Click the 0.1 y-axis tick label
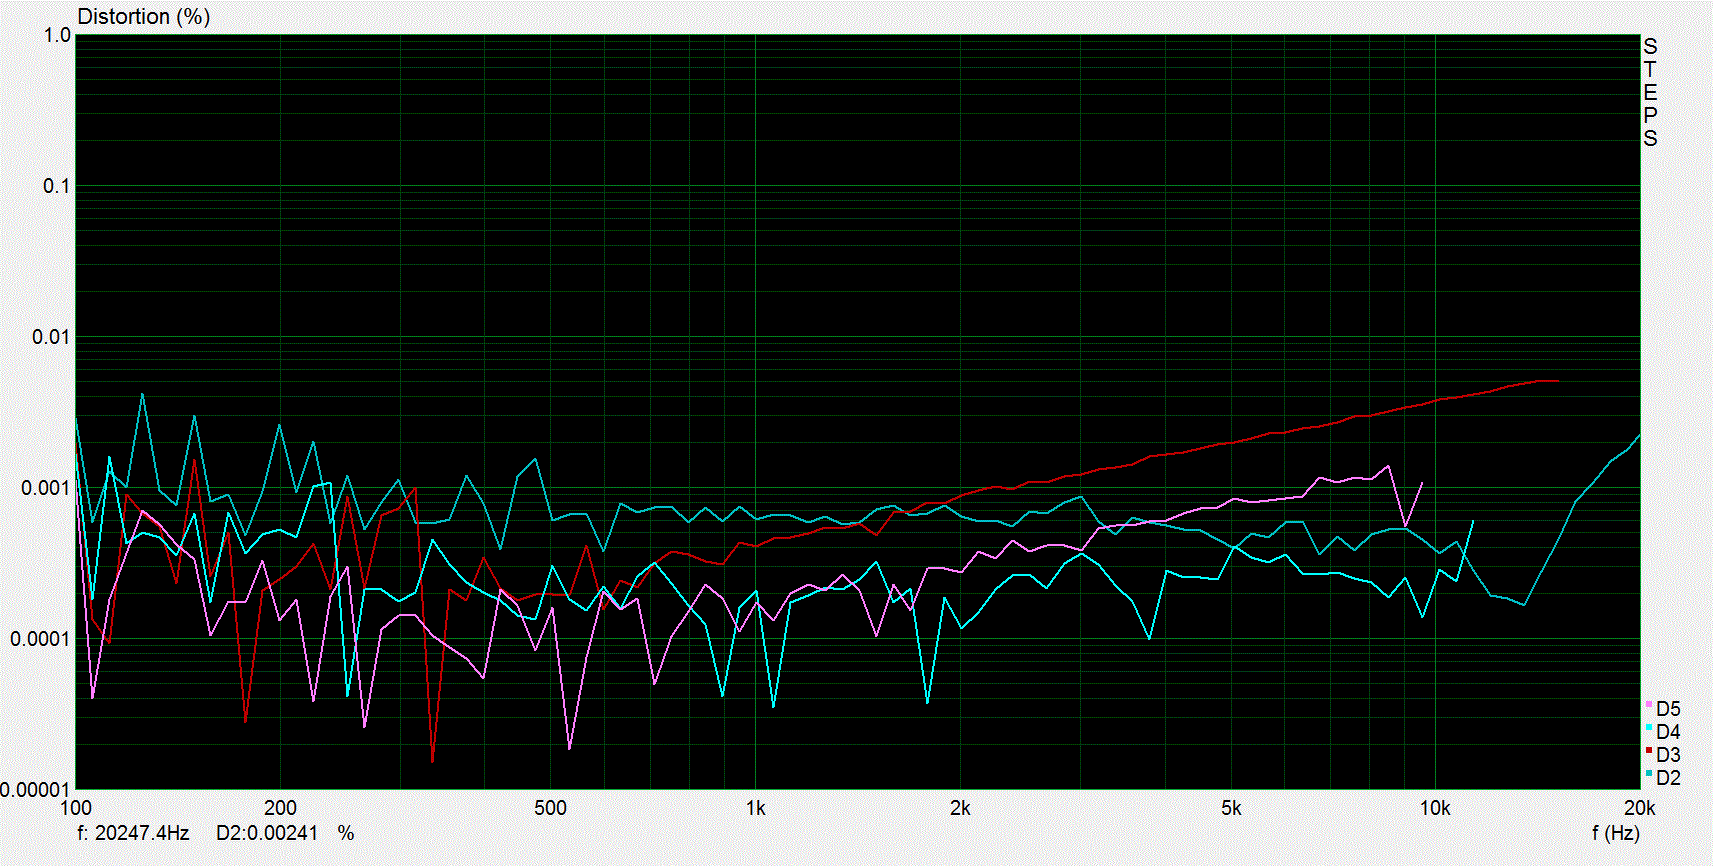This screenshot has width=1713, height=866. click(57, 186)
